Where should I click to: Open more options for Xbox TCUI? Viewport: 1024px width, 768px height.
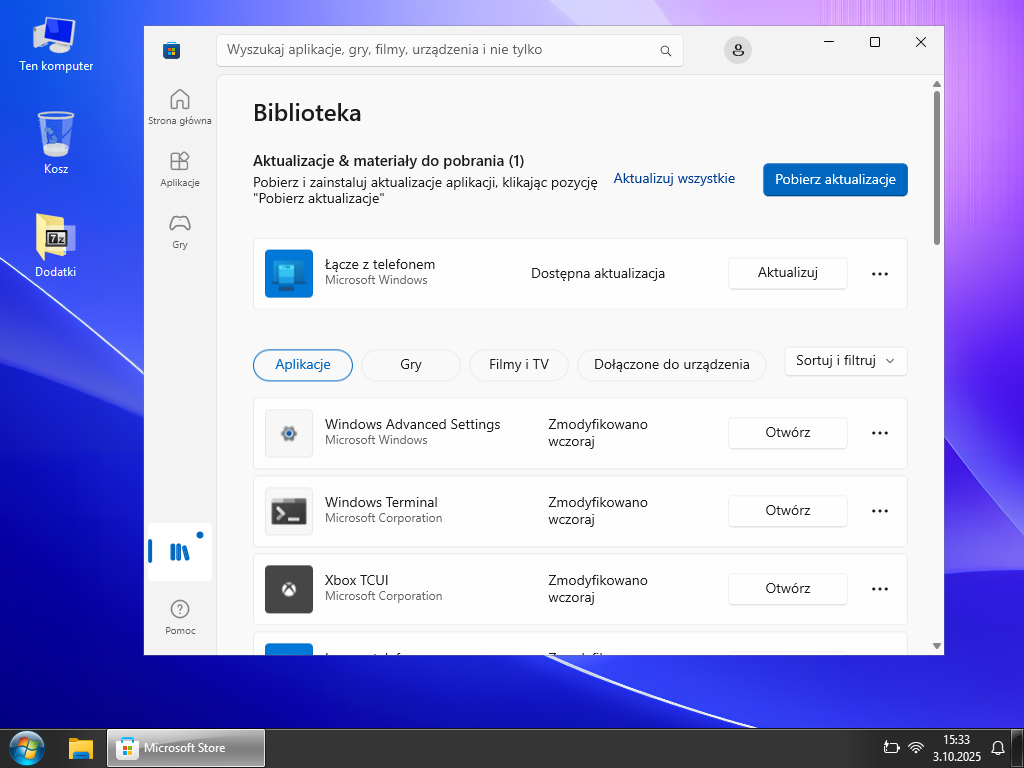pos(880,589)
